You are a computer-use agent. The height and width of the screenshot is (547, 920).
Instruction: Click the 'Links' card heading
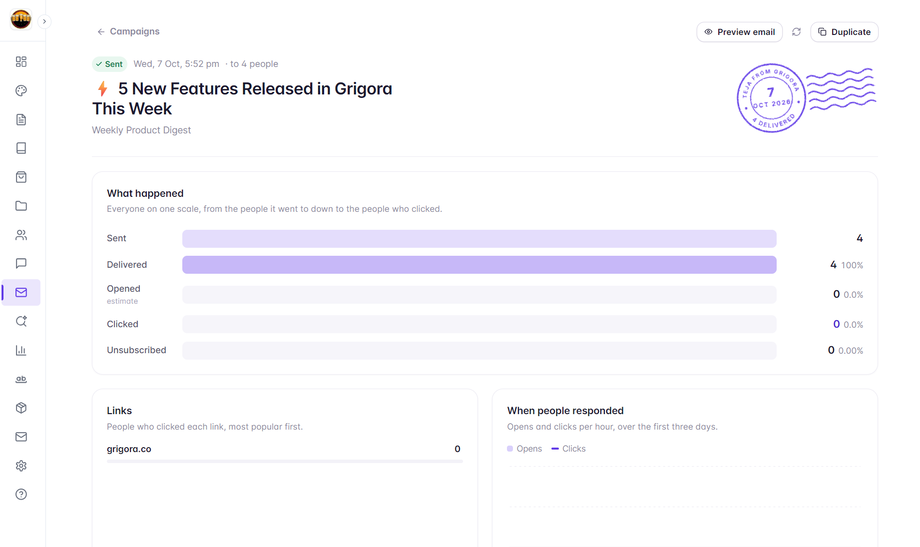[119, 411]
